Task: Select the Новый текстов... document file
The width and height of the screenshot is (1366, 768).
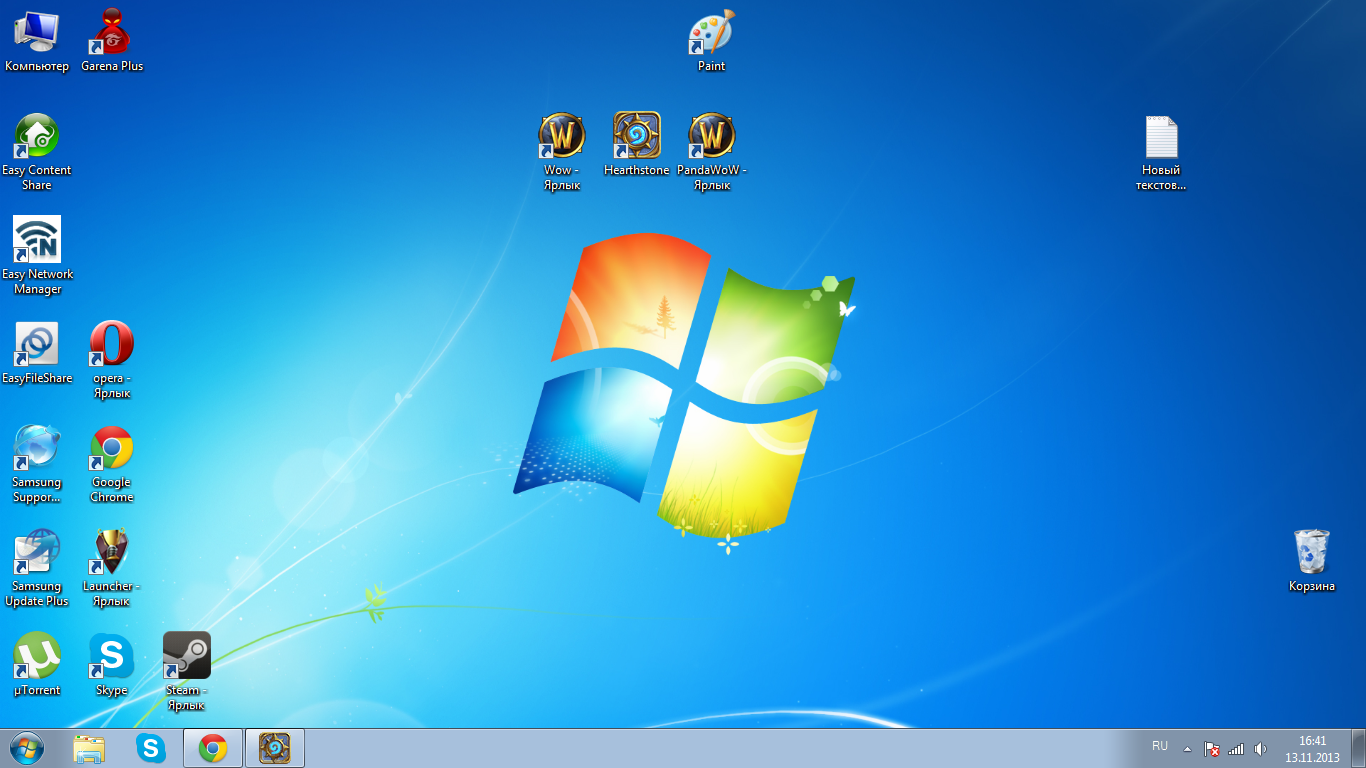Action: (x=1161, y=152)
